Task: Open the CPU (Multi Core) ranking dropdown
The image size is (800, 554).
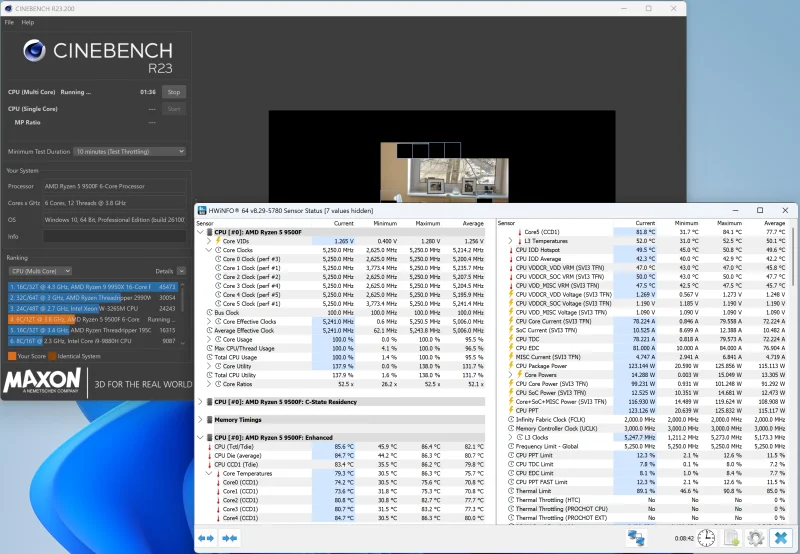Action: point(40,270)
